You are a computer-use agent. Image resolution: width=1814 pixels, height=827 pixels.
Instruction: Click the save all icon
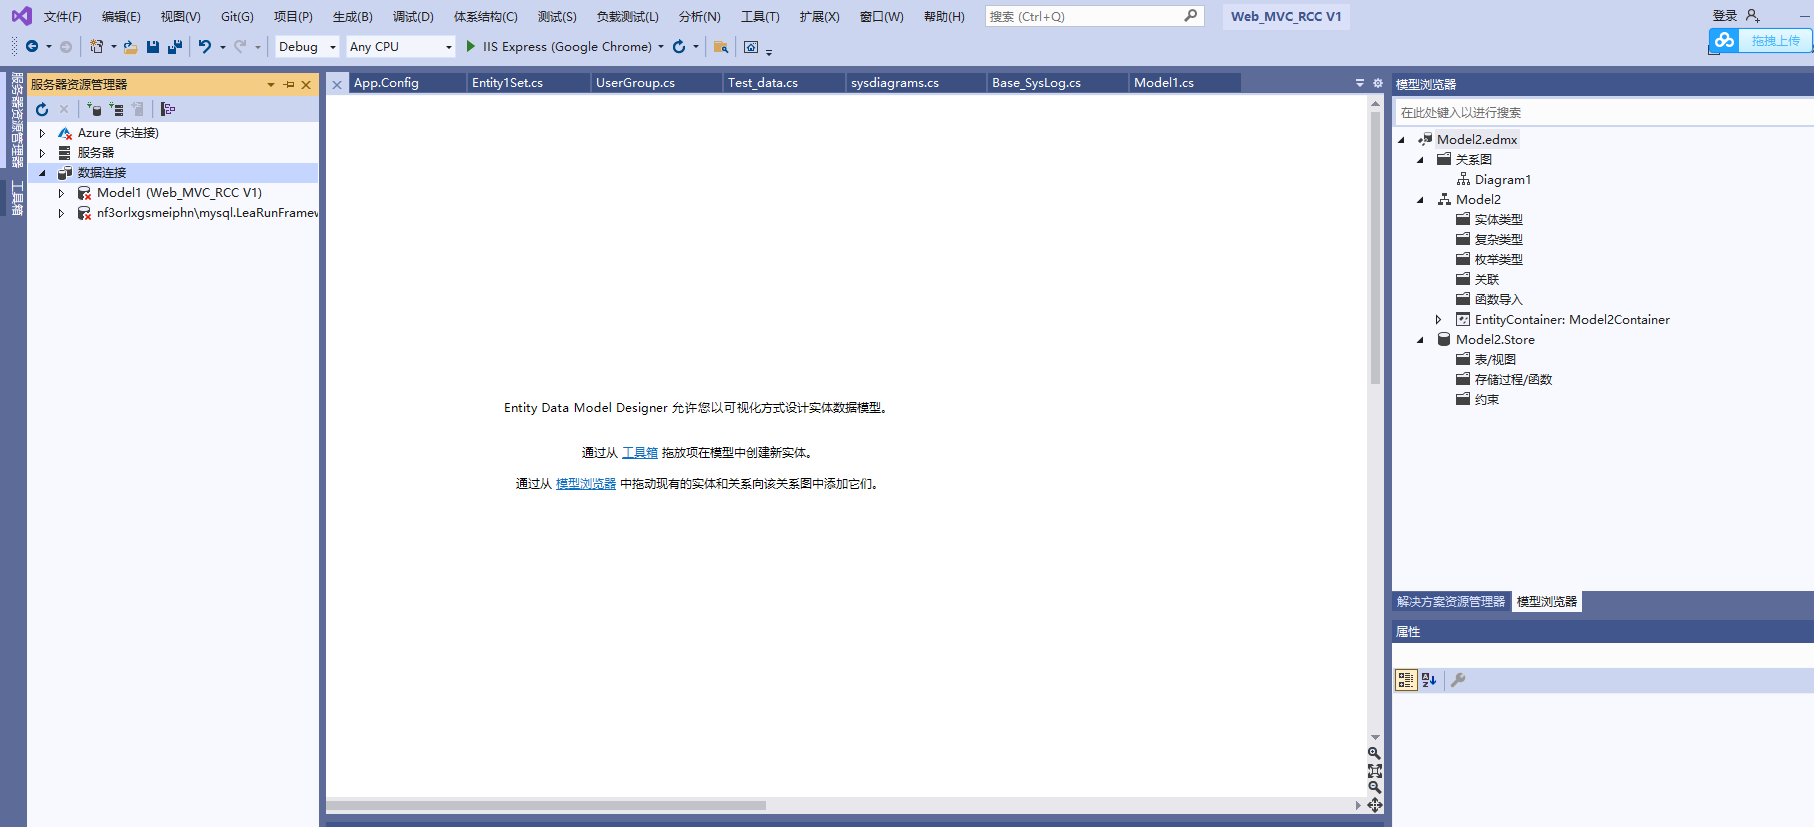[175, 47]
